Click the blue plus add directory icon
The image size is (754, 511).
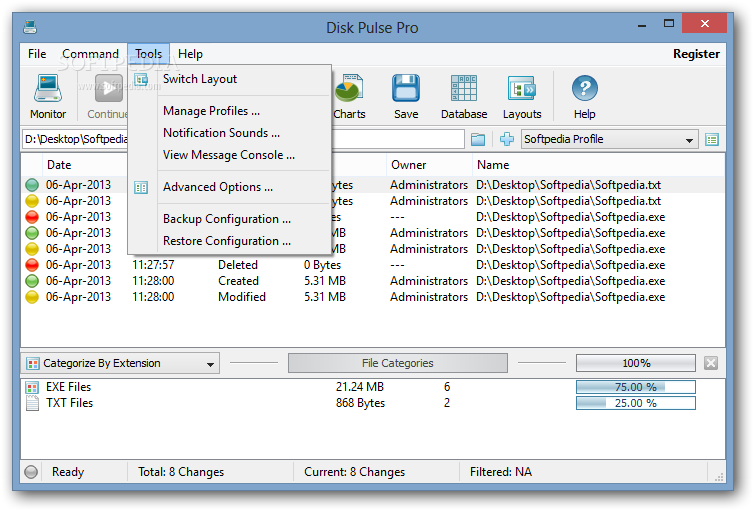pos(507,139)
